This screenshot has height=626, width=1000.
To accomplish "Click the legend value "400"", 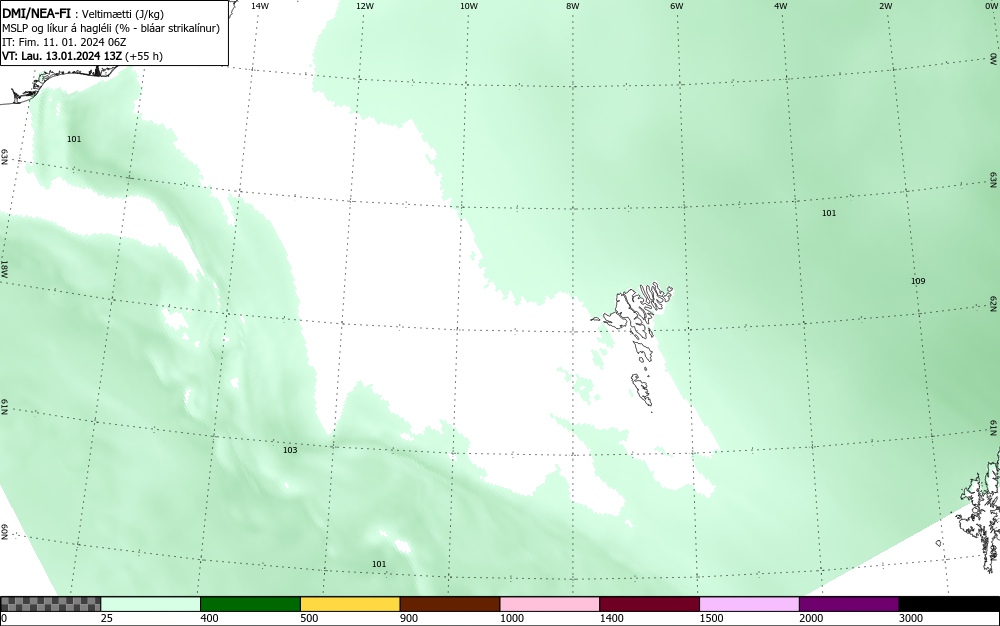I will tap(209, 618).
